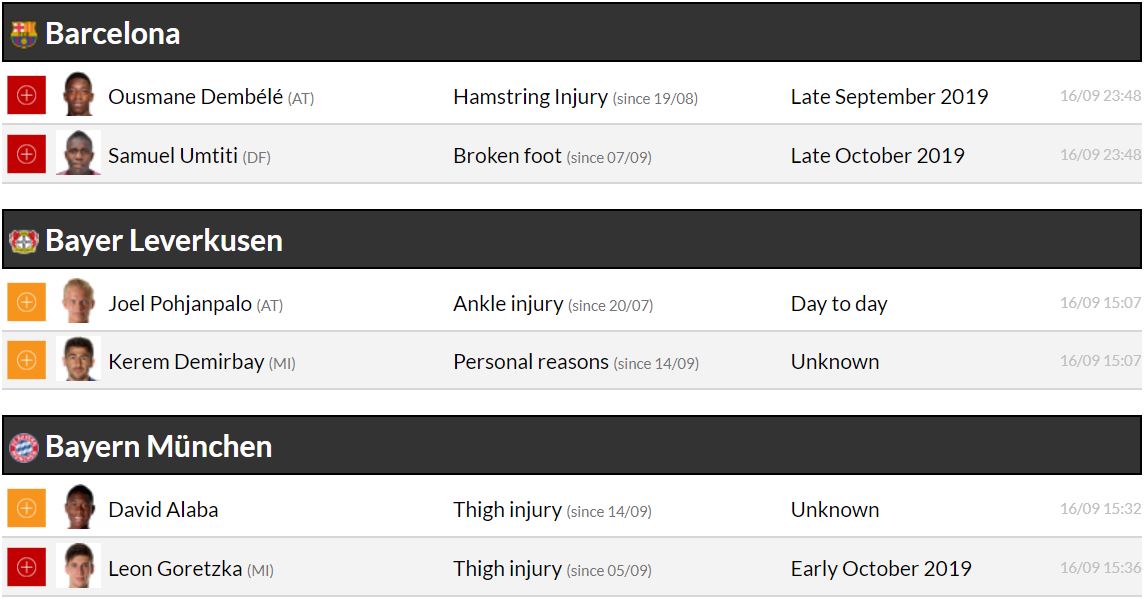Click the Bayer Leverkusen team header title
The height and width of the screenshot is (598, 1145).
tap(164, 241)
